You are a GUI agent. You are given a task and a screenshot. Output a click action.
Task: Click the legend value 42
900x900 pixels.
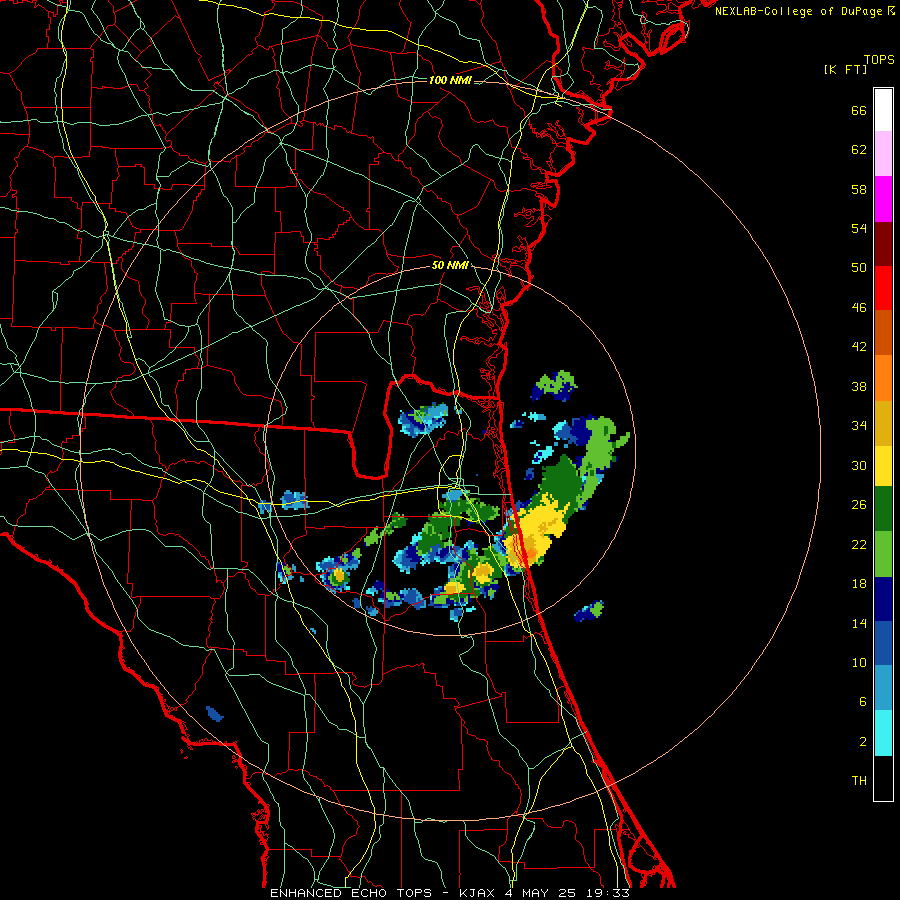(859, 347)
